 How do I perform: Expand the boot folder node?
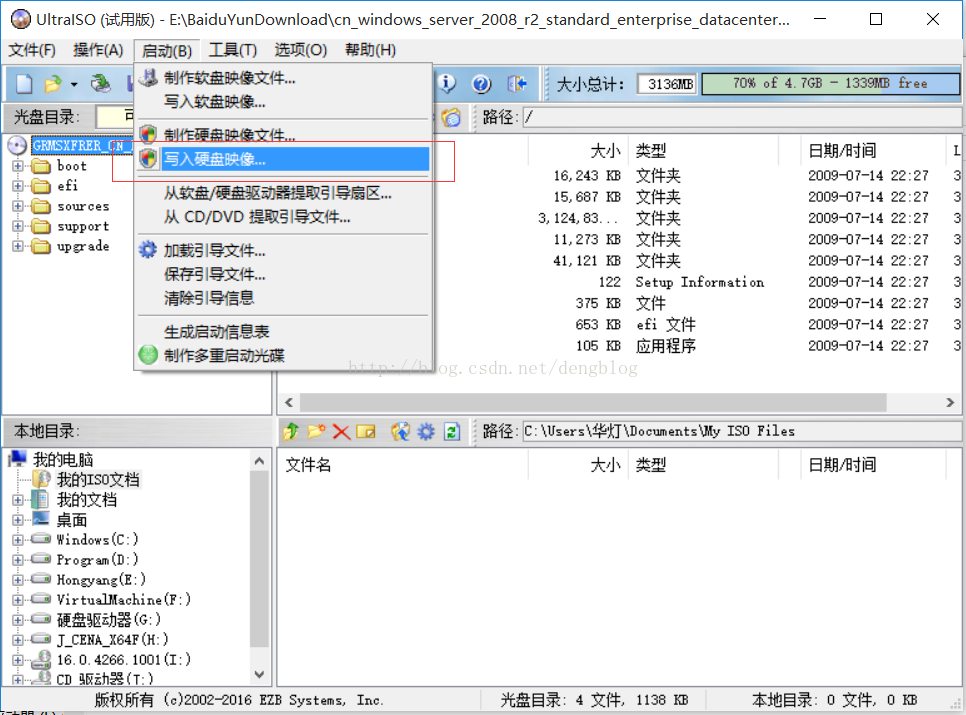click(x=17, y=166)
